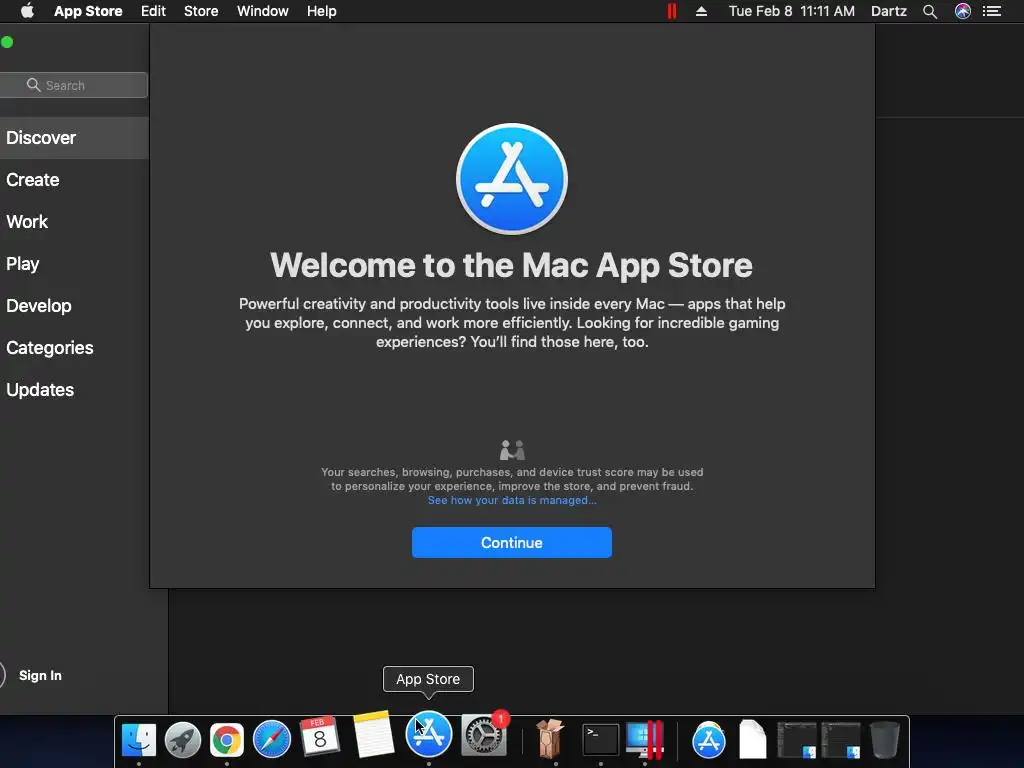The width and height of the screenshot is (1024, 768).
Task: Activate Siri from the menu bar
Action: pos(963,11)
